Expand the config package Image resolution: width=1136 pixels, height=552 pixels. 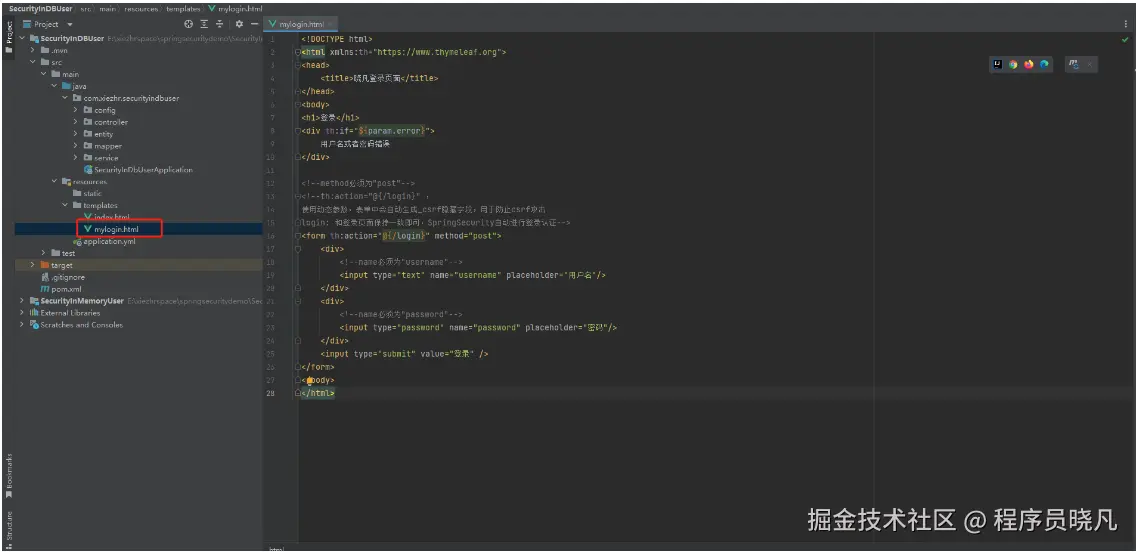pyautogui.click(x=75, y=110)
